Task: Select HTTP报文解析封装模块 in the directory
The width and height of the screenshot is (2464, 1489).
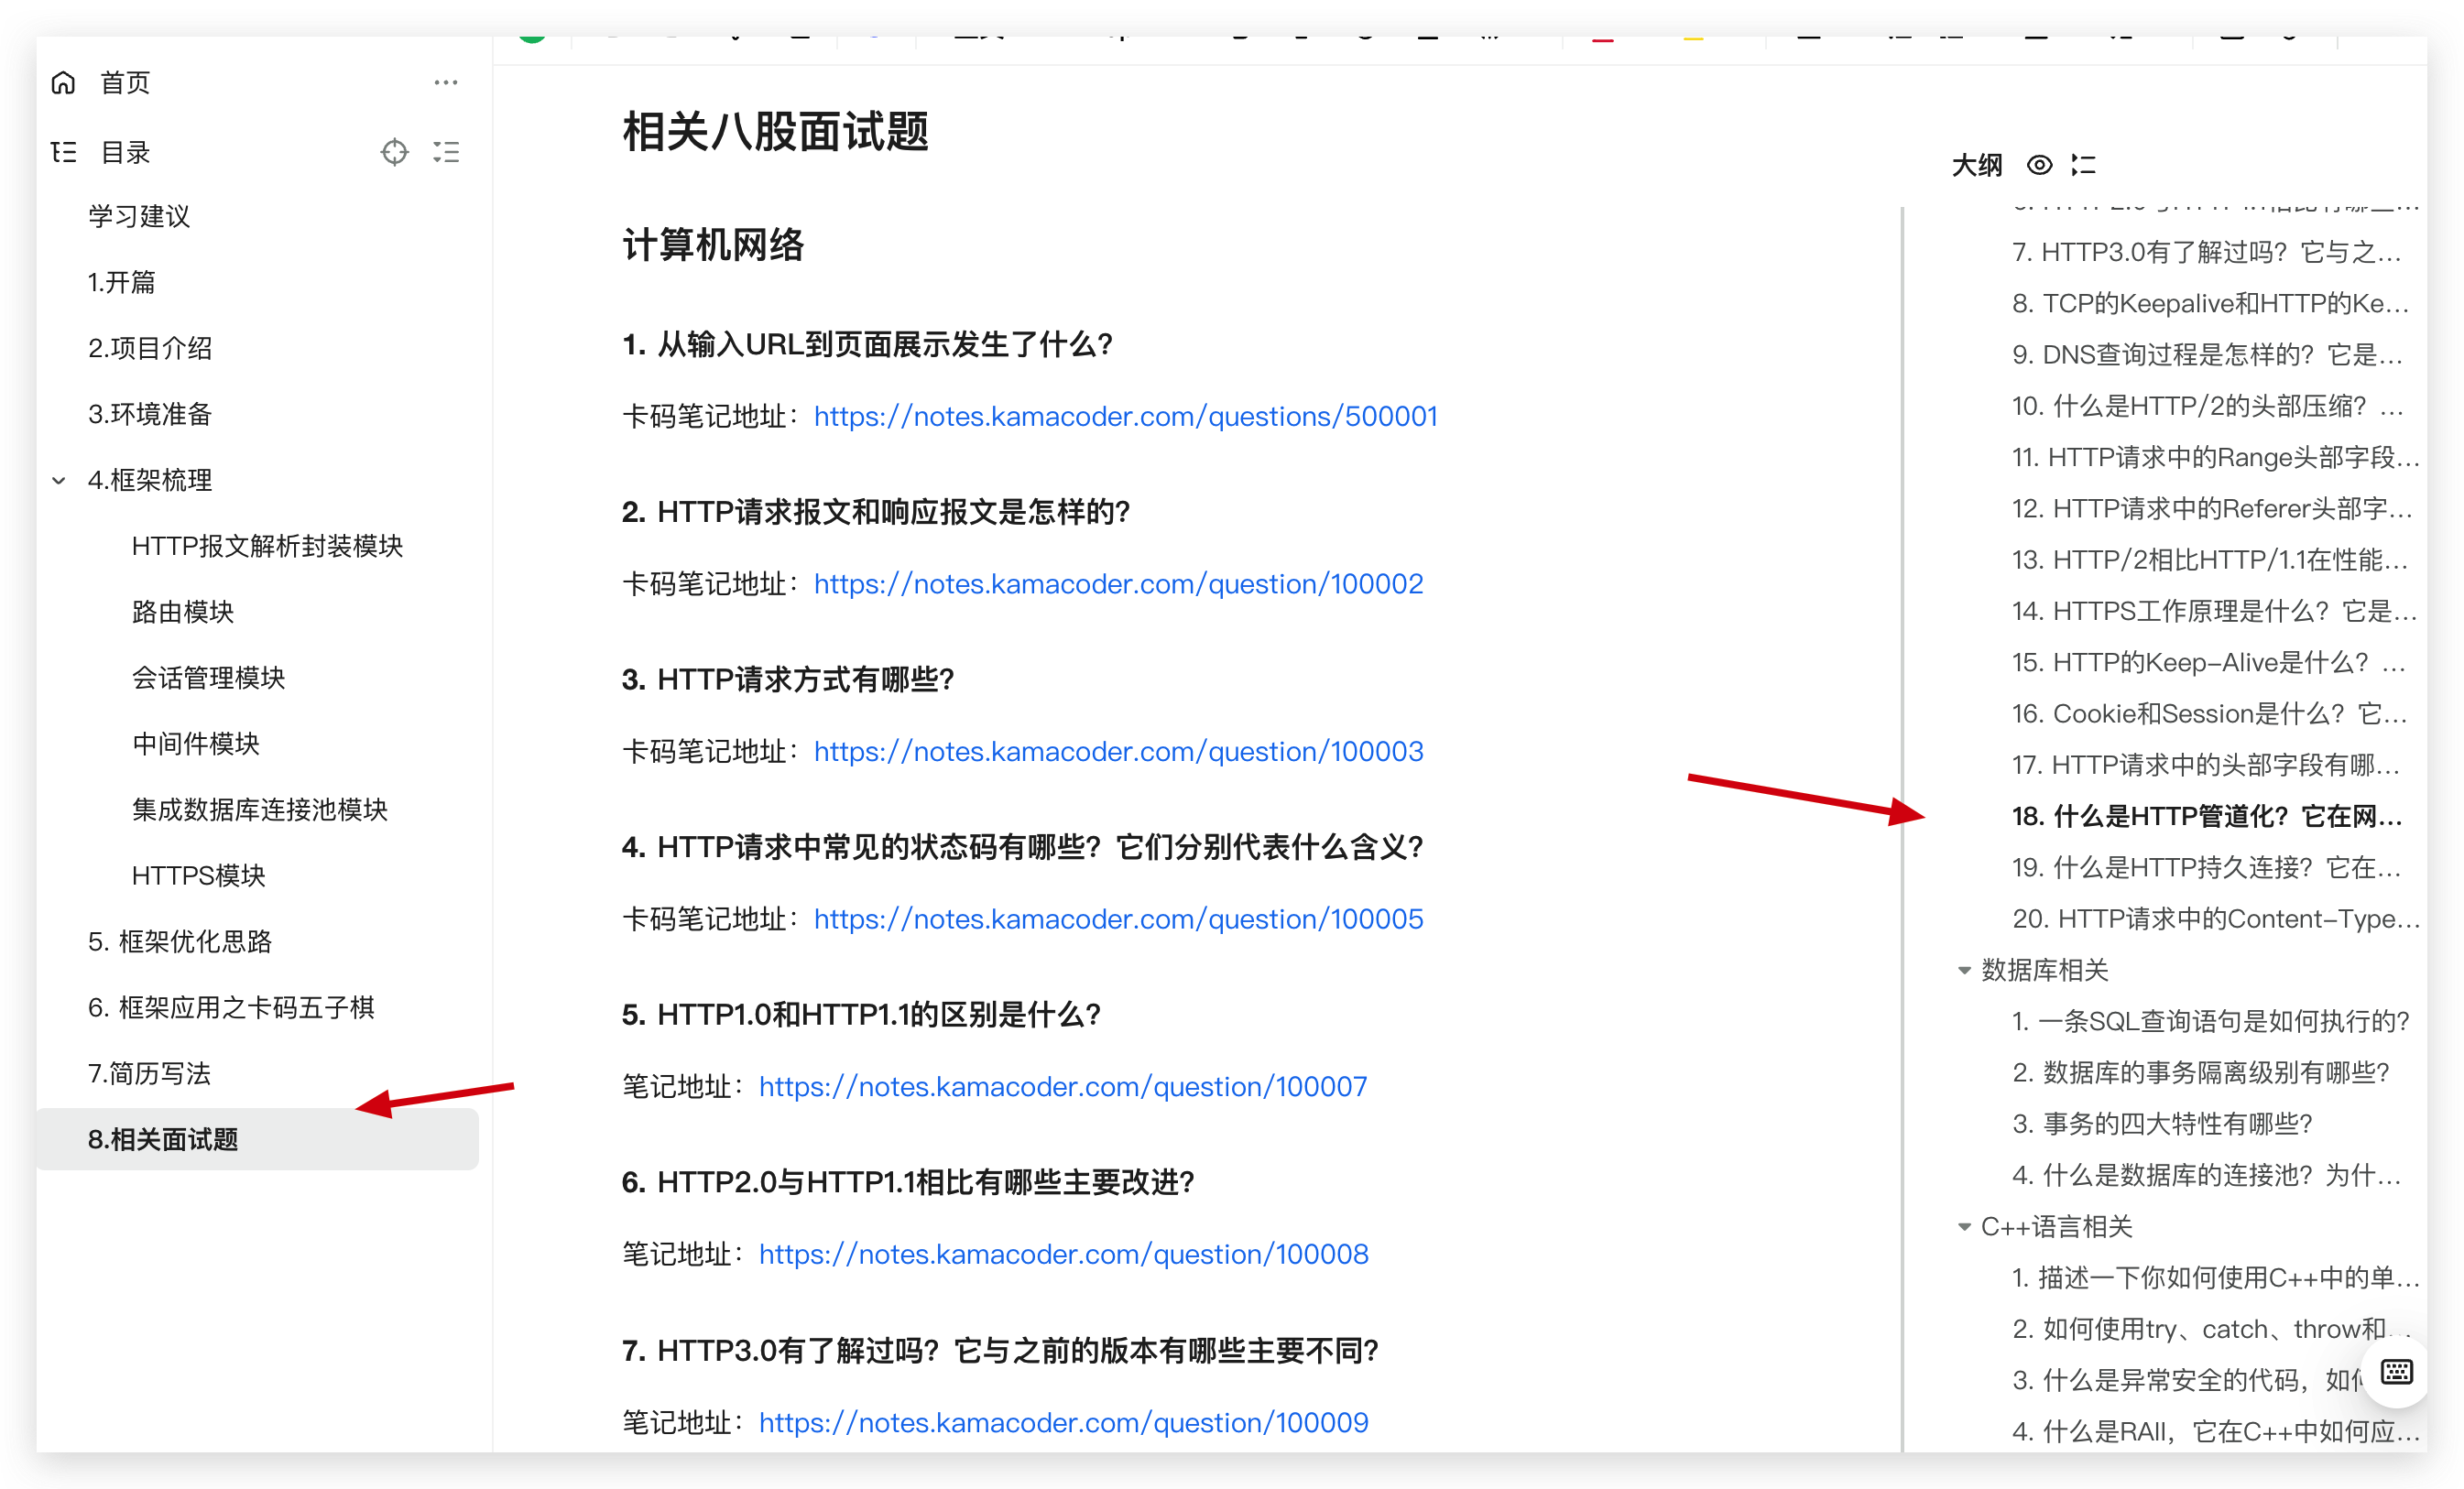Action: point(267,546)
